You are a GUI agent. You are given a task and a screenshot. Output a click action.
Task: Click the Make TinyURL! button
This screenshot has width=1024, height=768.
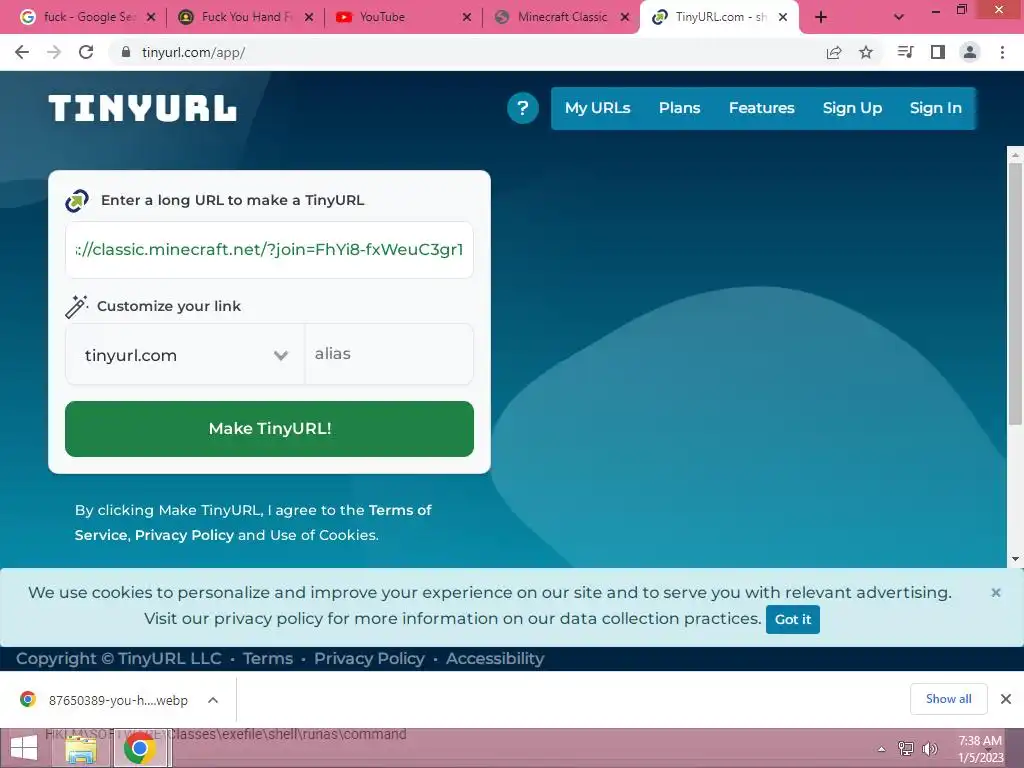point(269,428)
